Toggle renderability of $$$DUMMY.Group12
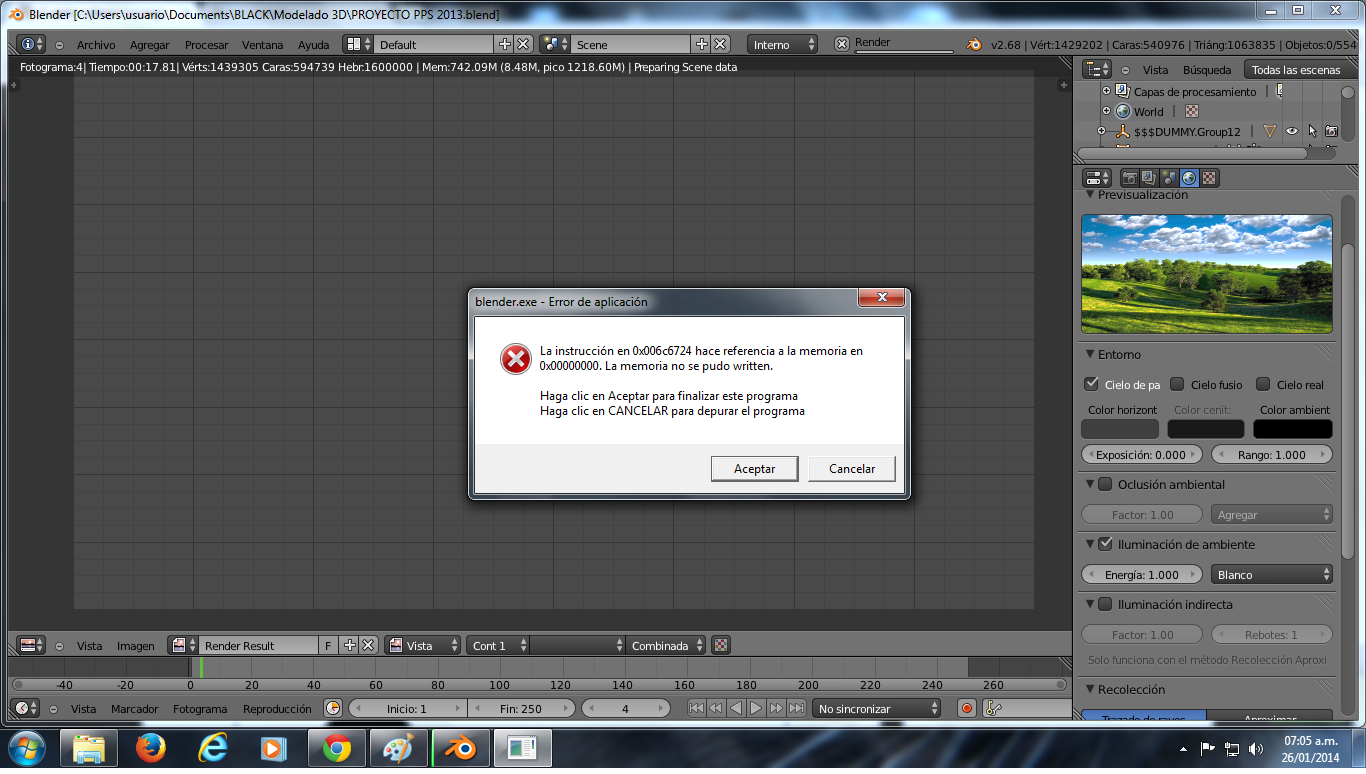The height and width of the screenshot is (774, 1366). click(1331, 131)
